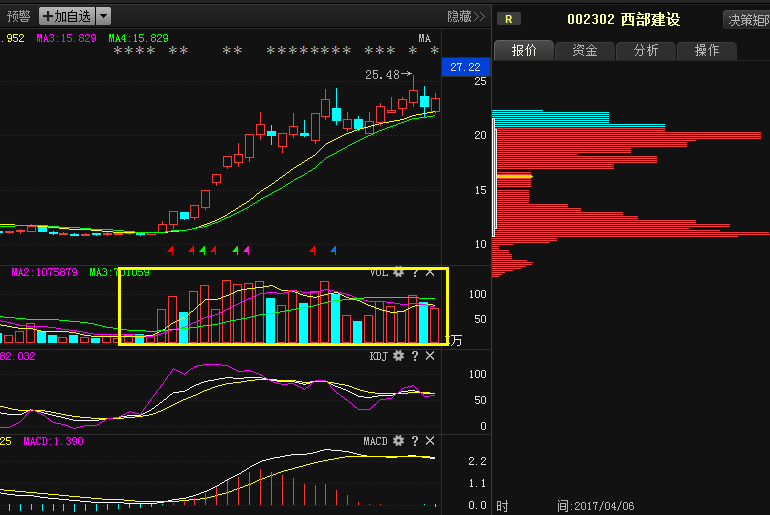This screenshot has width=770, height=515.
Task: Click the KDJ indicator name label
Action: point(379,356)
